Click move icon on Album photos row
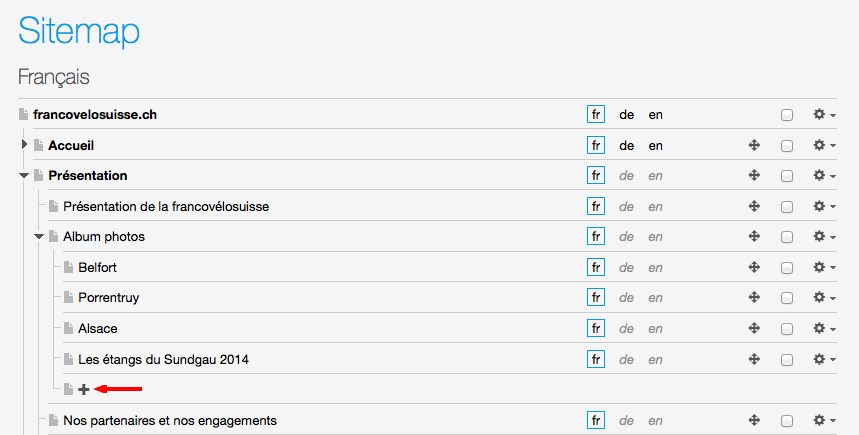The width and height of the screenshot is (859, 435). (x=755, y=237)
